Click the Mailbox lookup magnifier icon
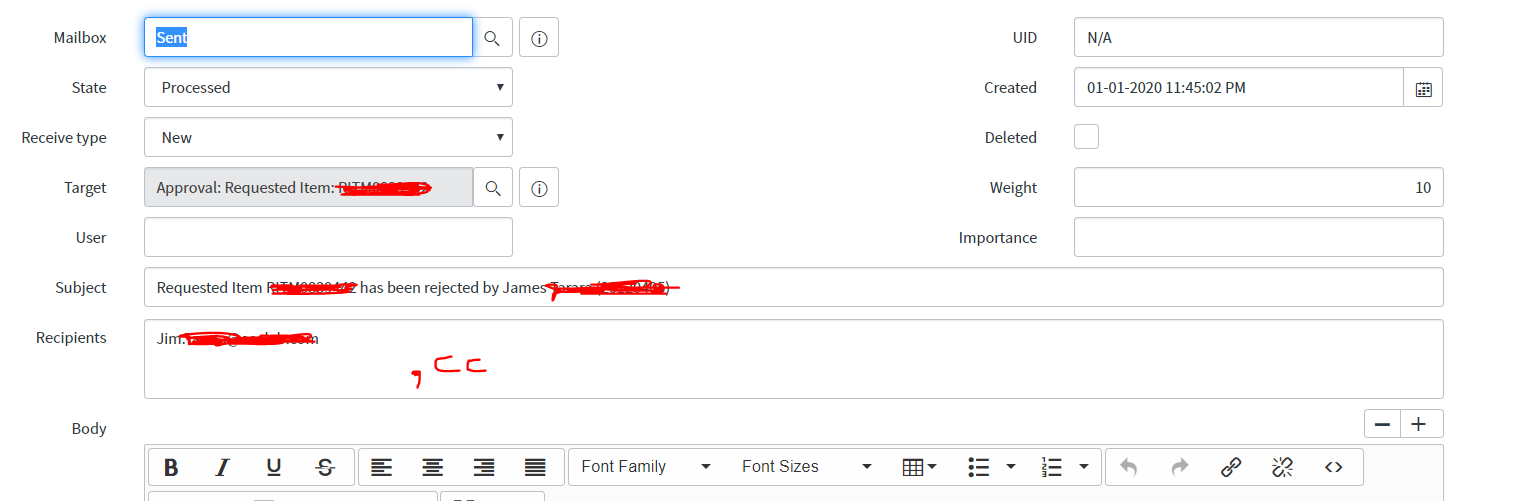 492,38
